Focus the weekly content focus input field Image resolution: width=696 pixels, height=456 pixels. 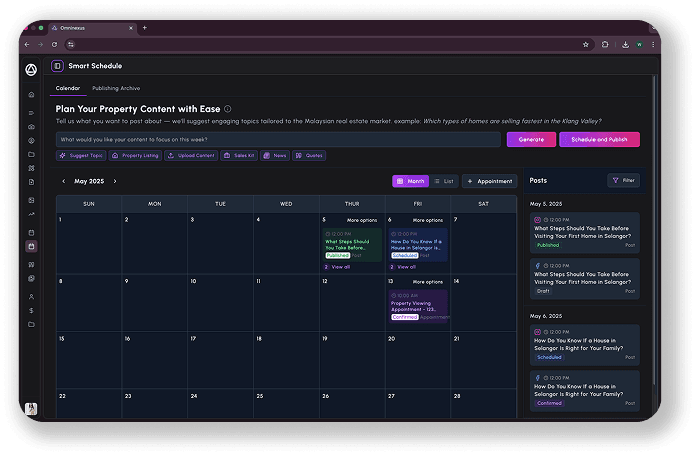[x=278, y=139]
